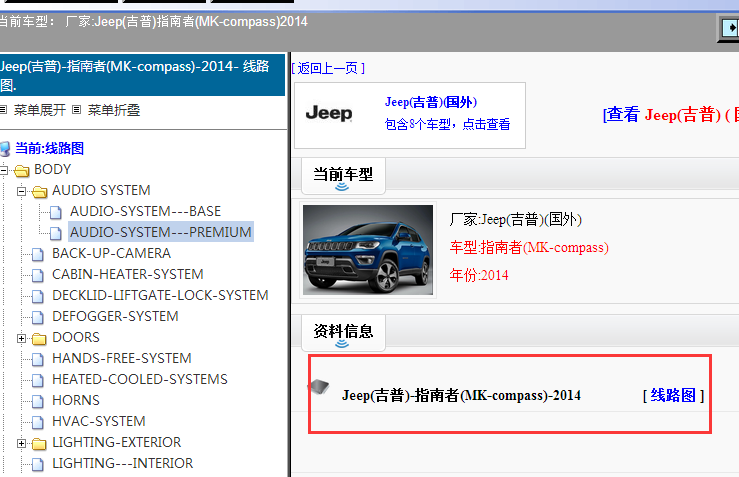Click the AUDIO-SYSTEM---BASE page icon
The image size is (739, 477).
point(56,213)
